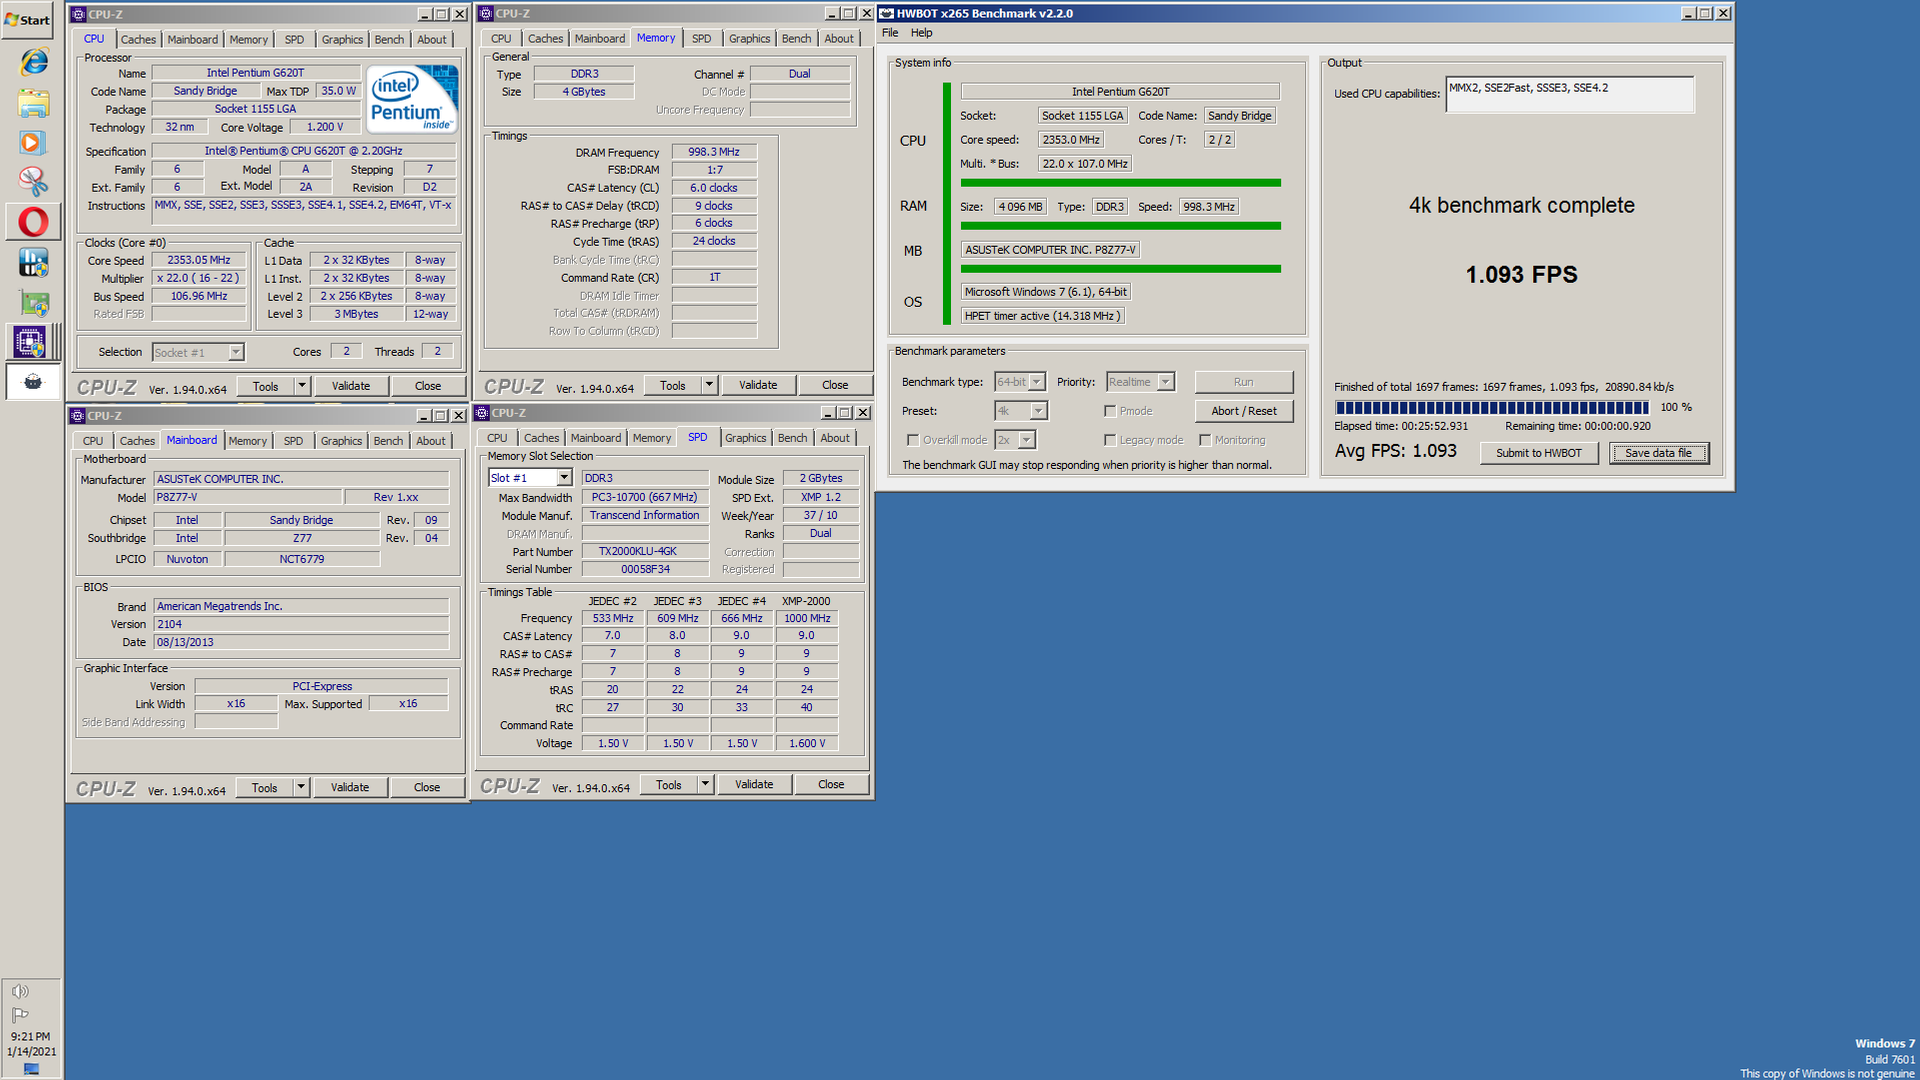The width and height of the screenshot is (1920, 1080).
Task: Click the BIOS Version 2104 field
Action: click(301, 624)
